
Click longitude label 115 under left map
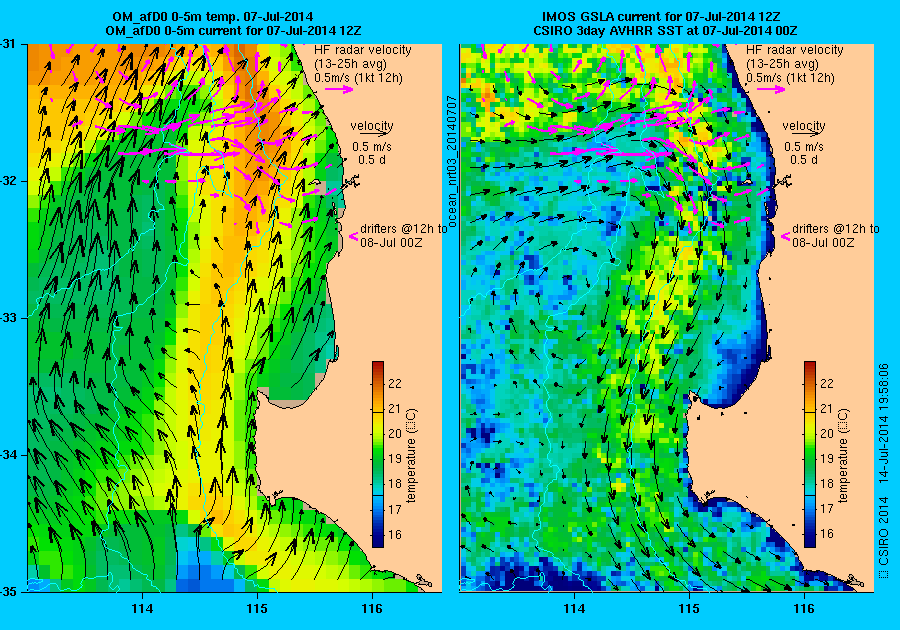pos(257,609)
